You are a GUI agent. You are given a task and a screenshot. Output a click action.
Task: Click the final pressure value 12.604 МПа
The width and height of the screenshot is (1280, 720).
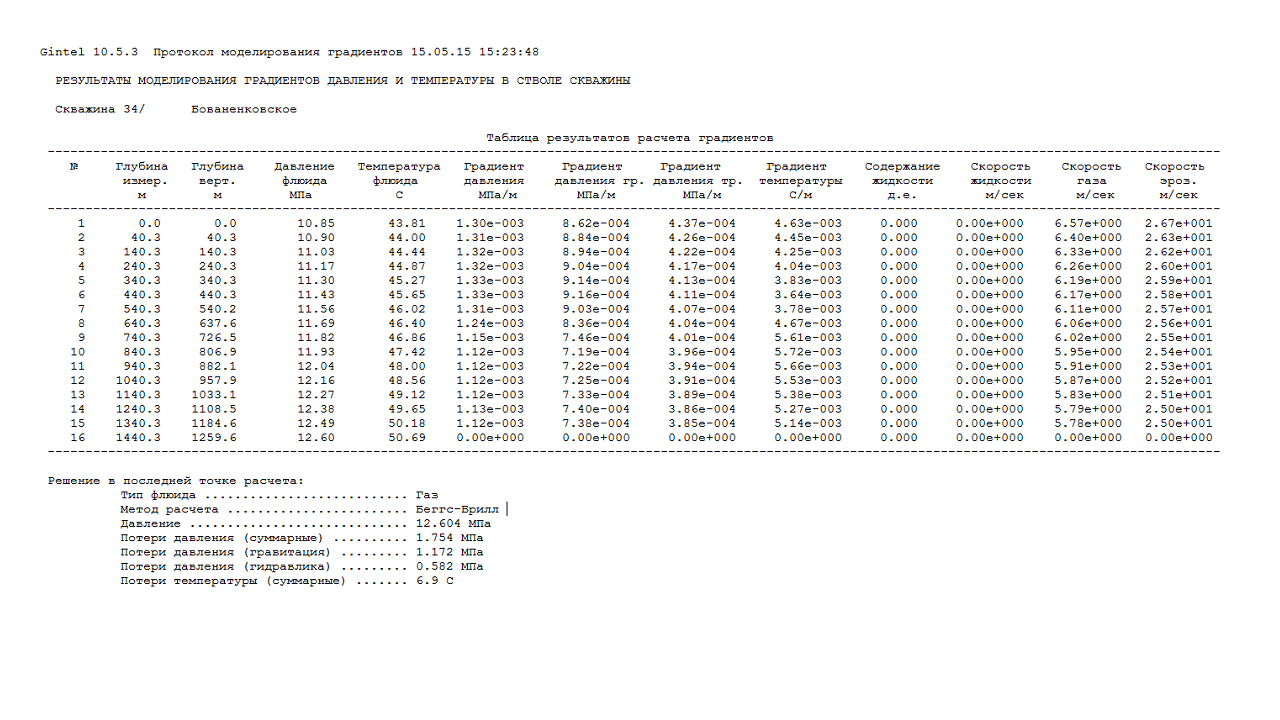coord(453,524)
